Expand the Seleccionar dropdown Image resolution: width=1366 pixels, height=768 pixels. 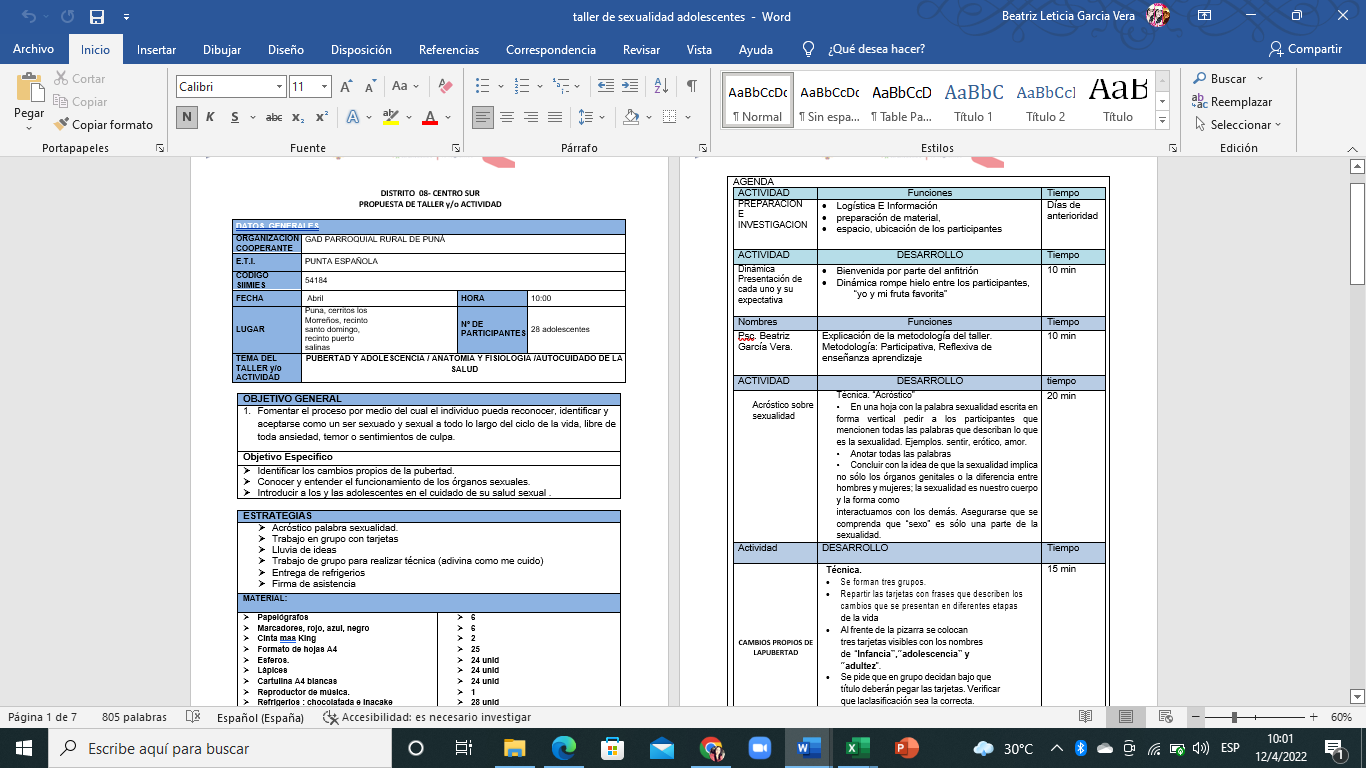[x=1239, y=125]
